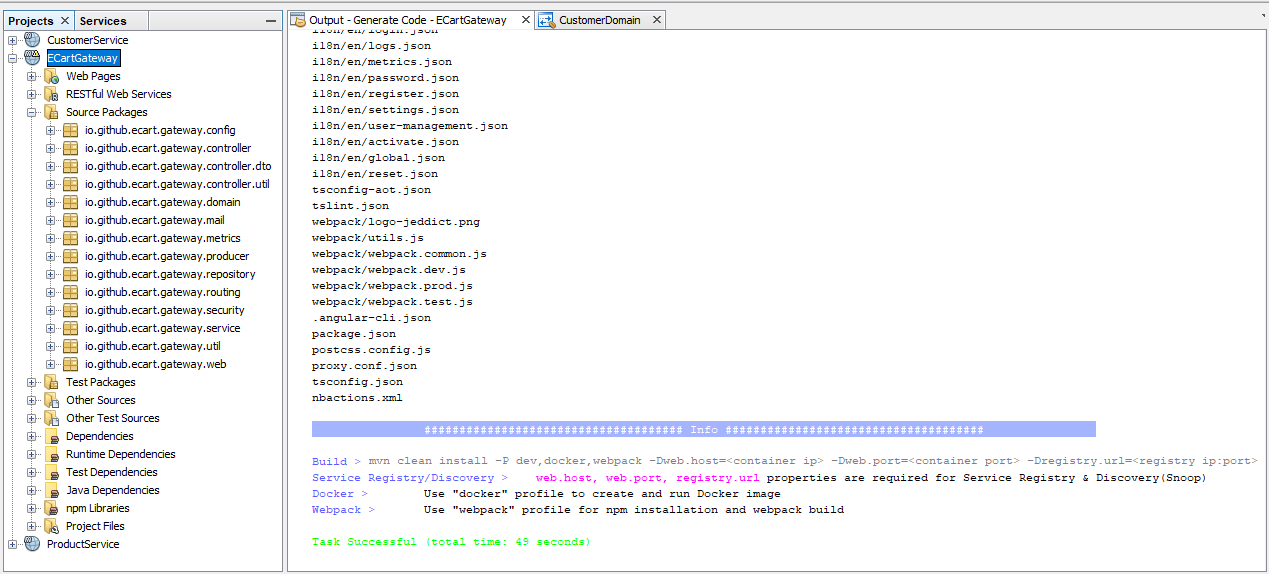Click the npm Libraries folder icon
This screenshot has width=1269, height=574.
[x=51, y=508]
